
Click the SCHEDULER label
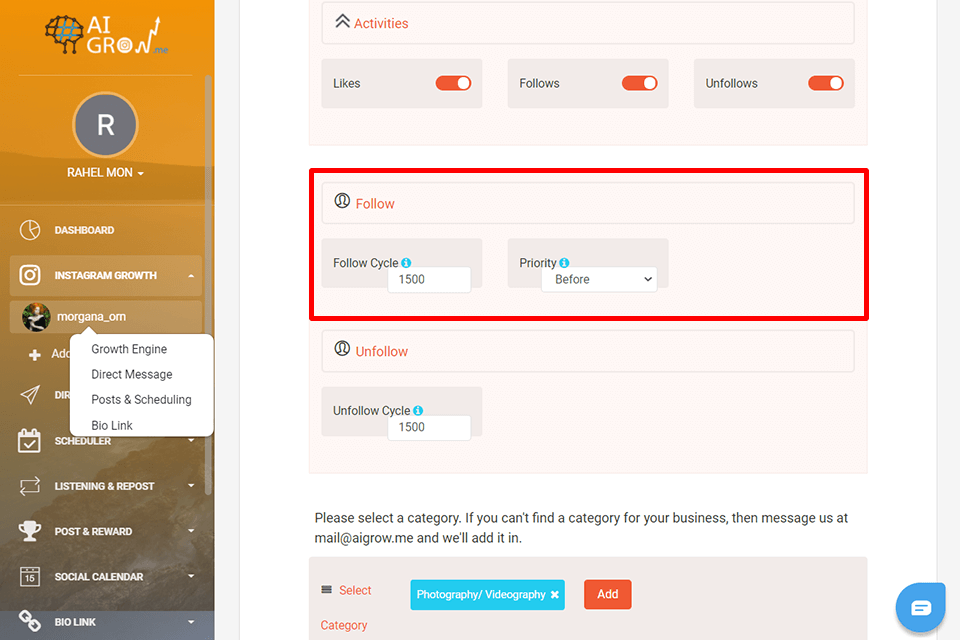click(x=83, y=441)
